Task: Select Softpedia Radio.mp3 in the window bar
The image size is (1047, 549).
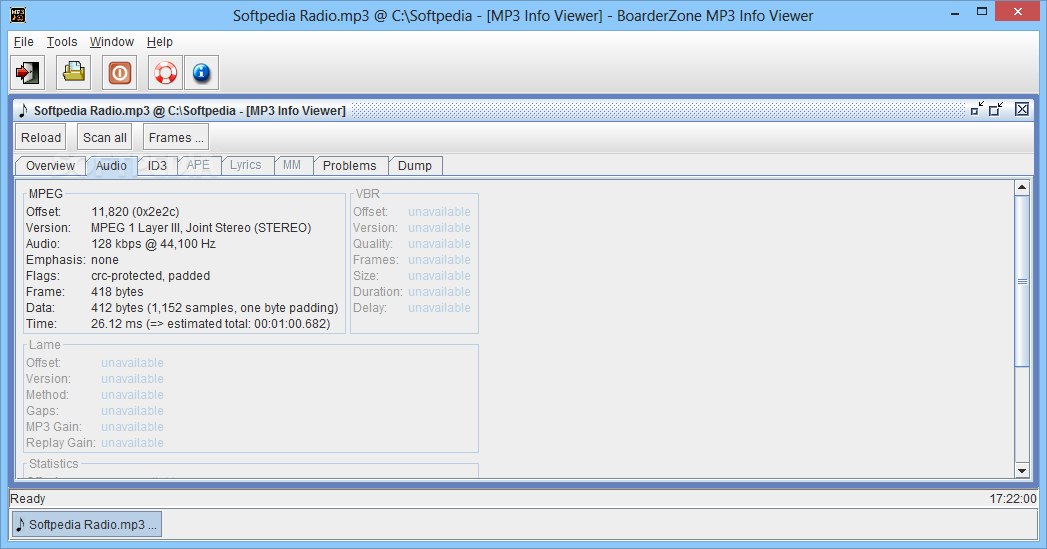Action: point(87,524)
